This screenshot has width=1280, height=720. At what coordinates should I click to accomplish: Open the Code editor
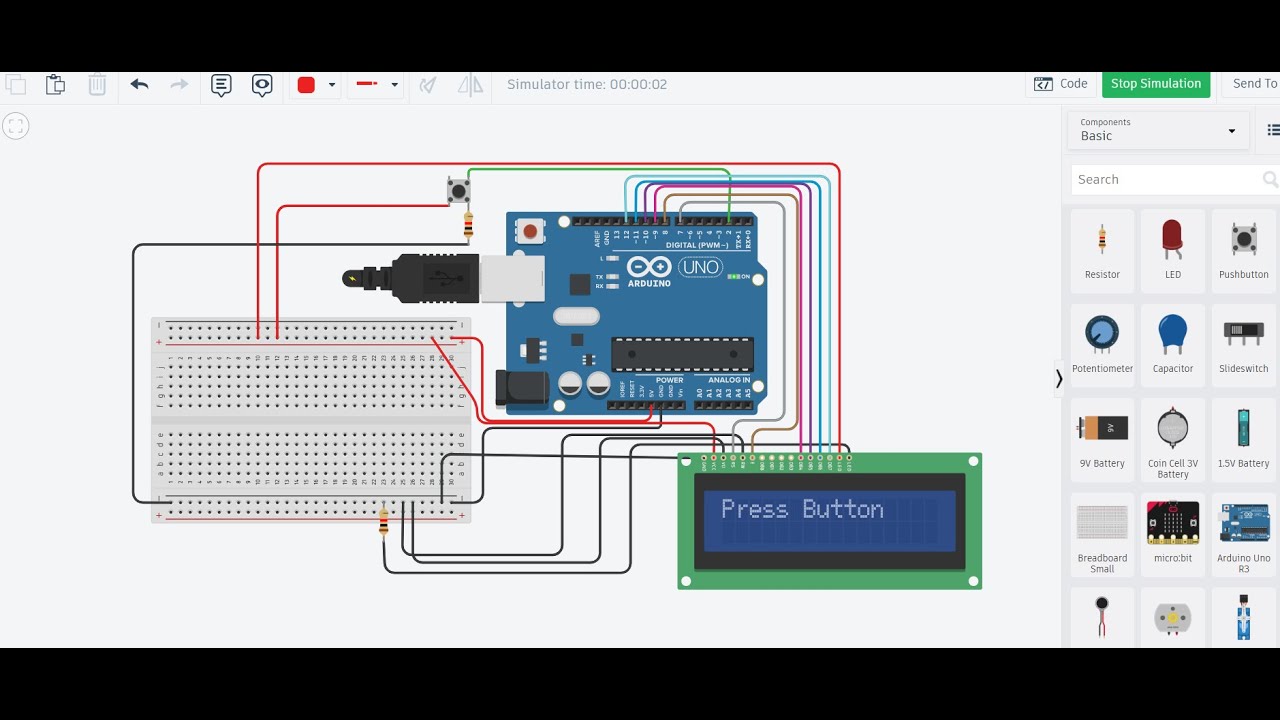point(1061,84)
